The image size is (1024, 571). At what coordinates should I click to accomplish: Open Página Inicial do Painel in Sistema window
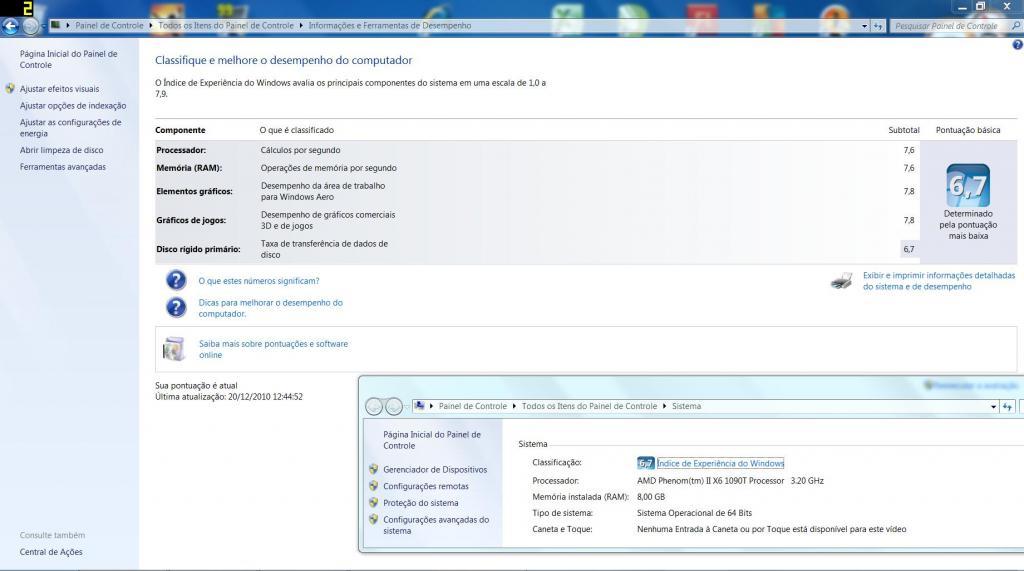[432, 440]
